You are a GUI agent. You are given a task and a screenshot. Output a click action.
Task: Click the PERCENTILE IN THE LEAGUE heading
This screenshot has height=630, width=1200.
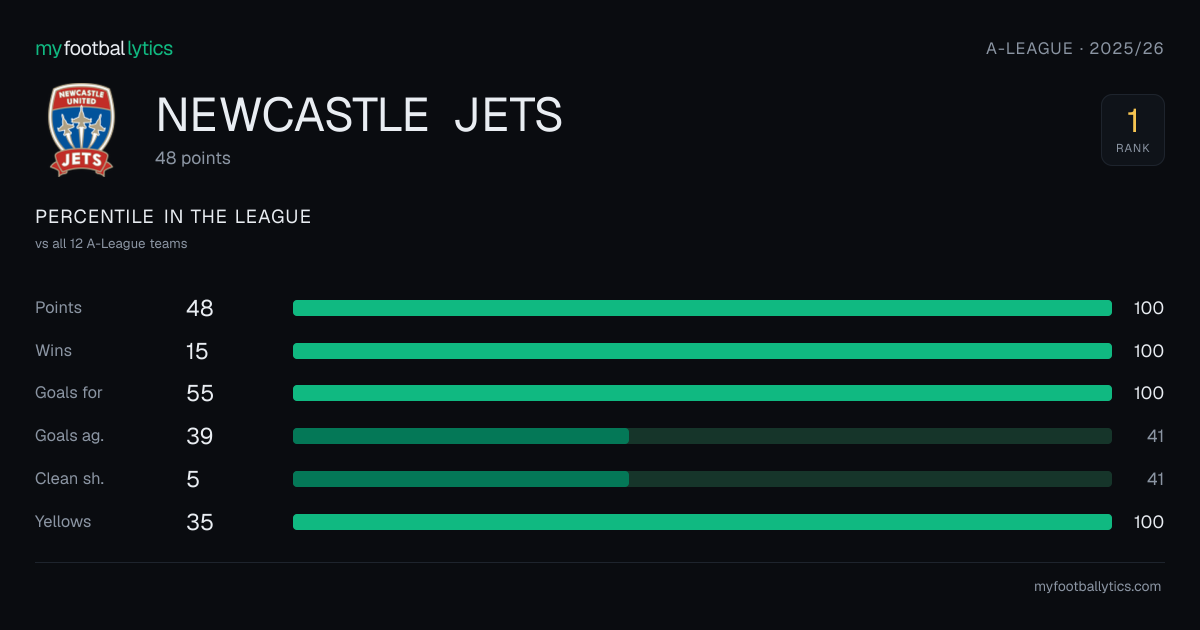point(173,217)
